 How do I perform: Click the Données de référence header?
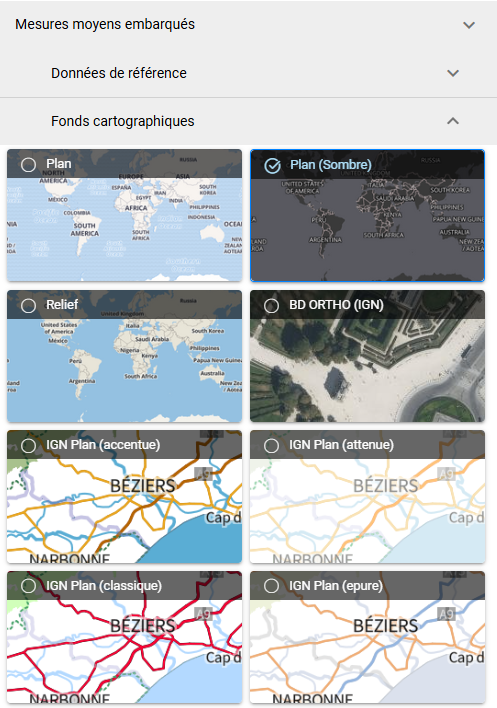(x=248, y=73)
